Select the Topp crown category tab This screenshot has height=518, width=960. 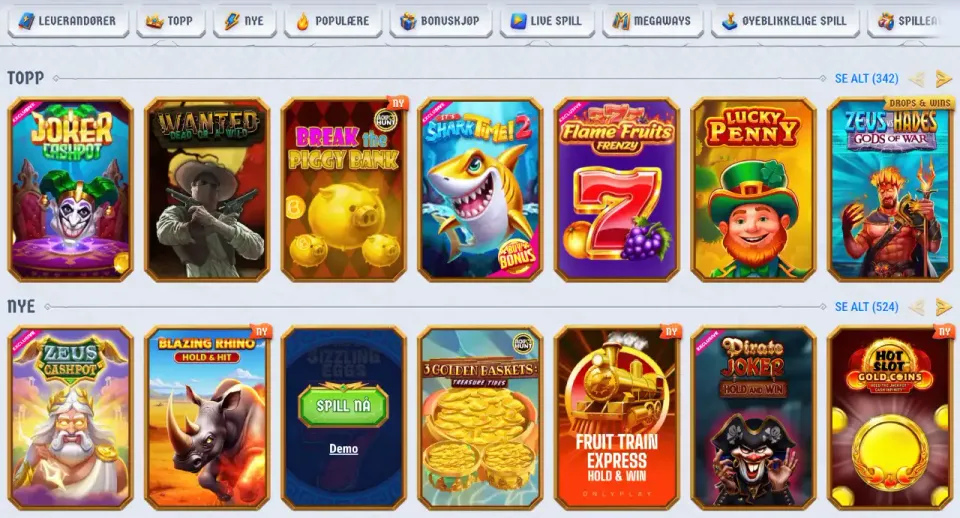click(x=170, y=21)
